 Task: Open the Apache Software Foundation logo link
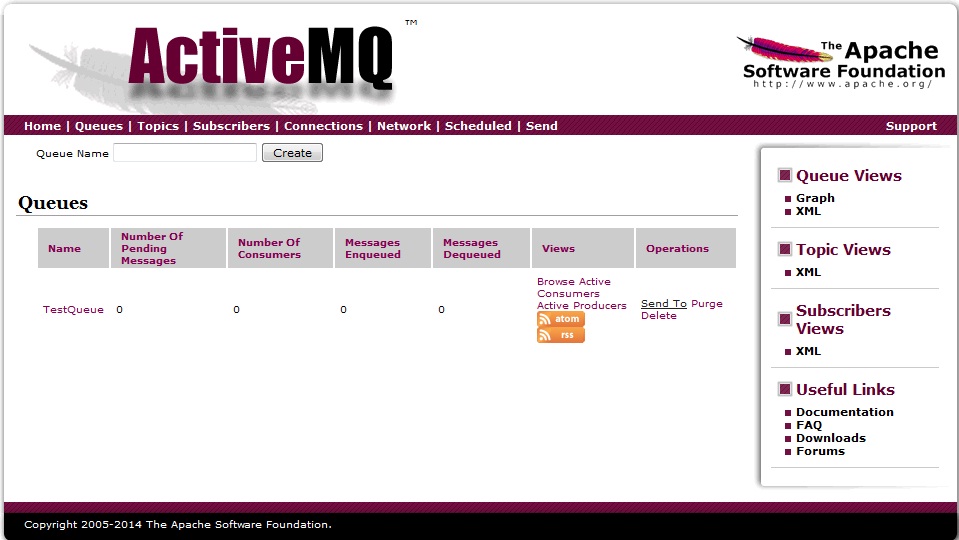(x=843, y=63)
